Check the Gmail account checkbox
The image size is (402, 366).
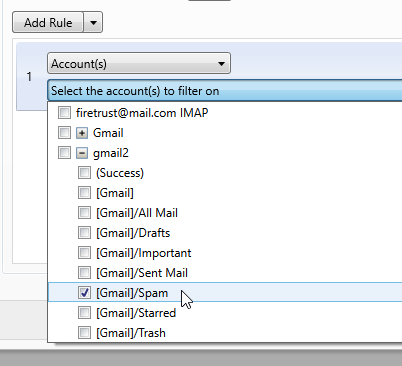(64, 133)
